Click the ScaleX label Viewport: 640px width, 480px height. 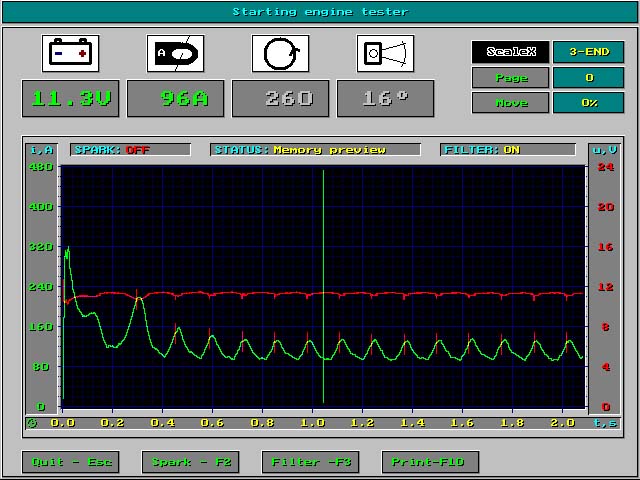pyautogui.click(x=511, y=52)
